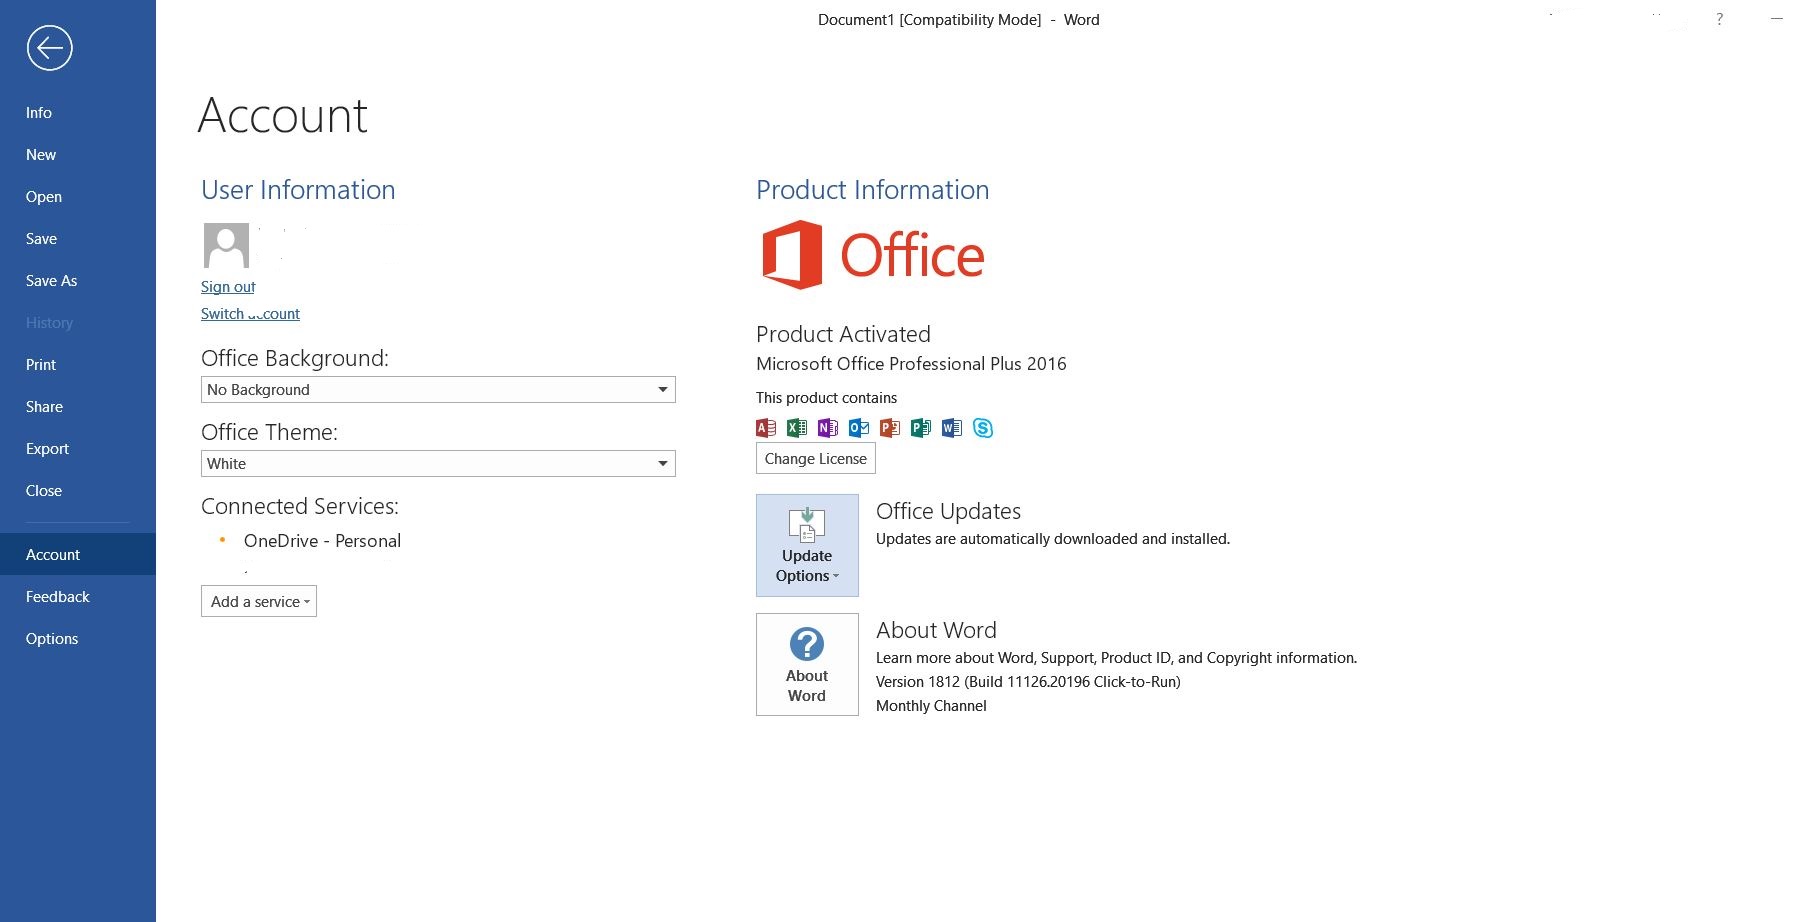Viewport: 1796px width, 922px height.
Task: Expand the Office Theme dropdown
Action: [x=438, y=463]
